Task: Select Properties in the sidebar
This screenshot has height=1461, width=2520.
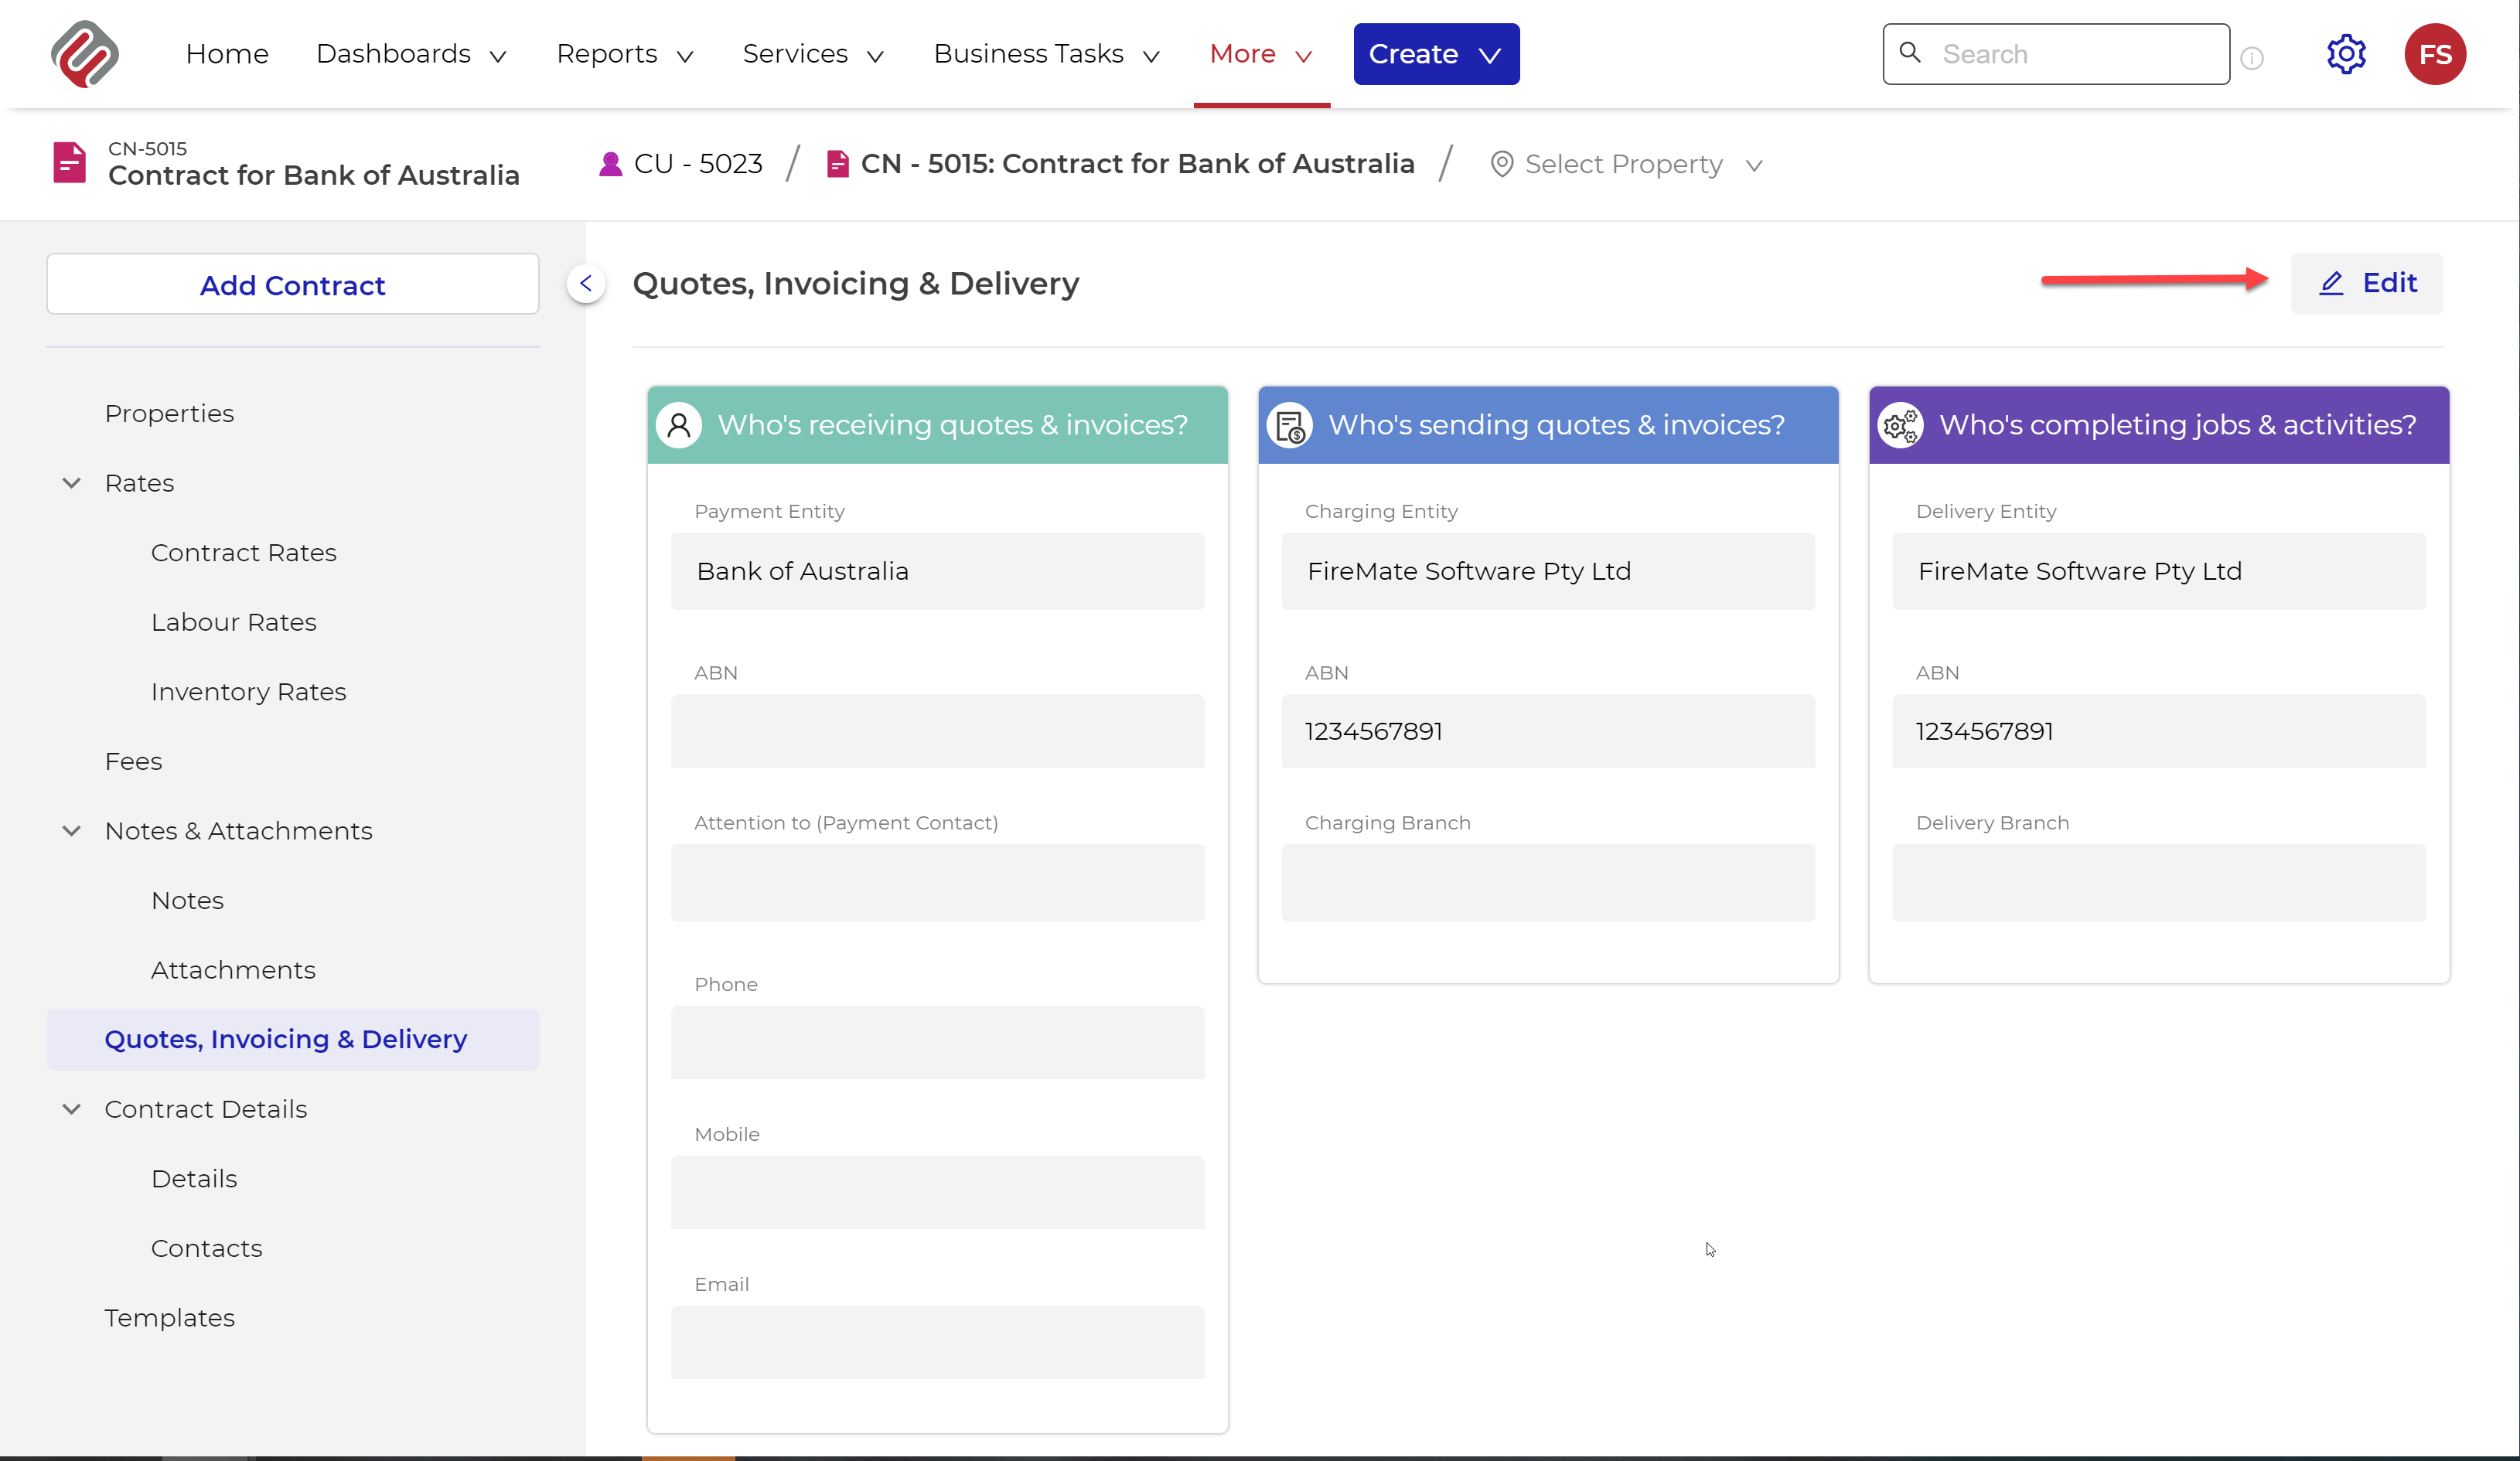Action: tap(169, 413)
